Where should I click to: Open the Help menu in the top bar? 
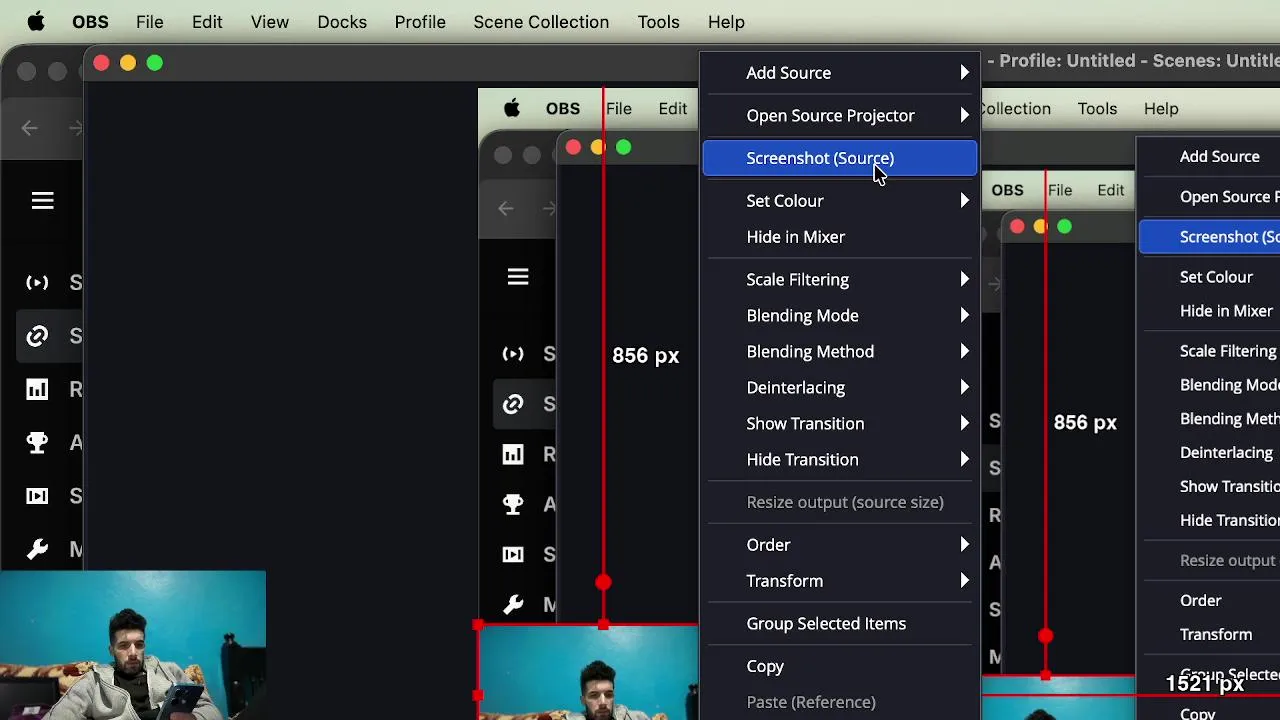pos(726,22)
